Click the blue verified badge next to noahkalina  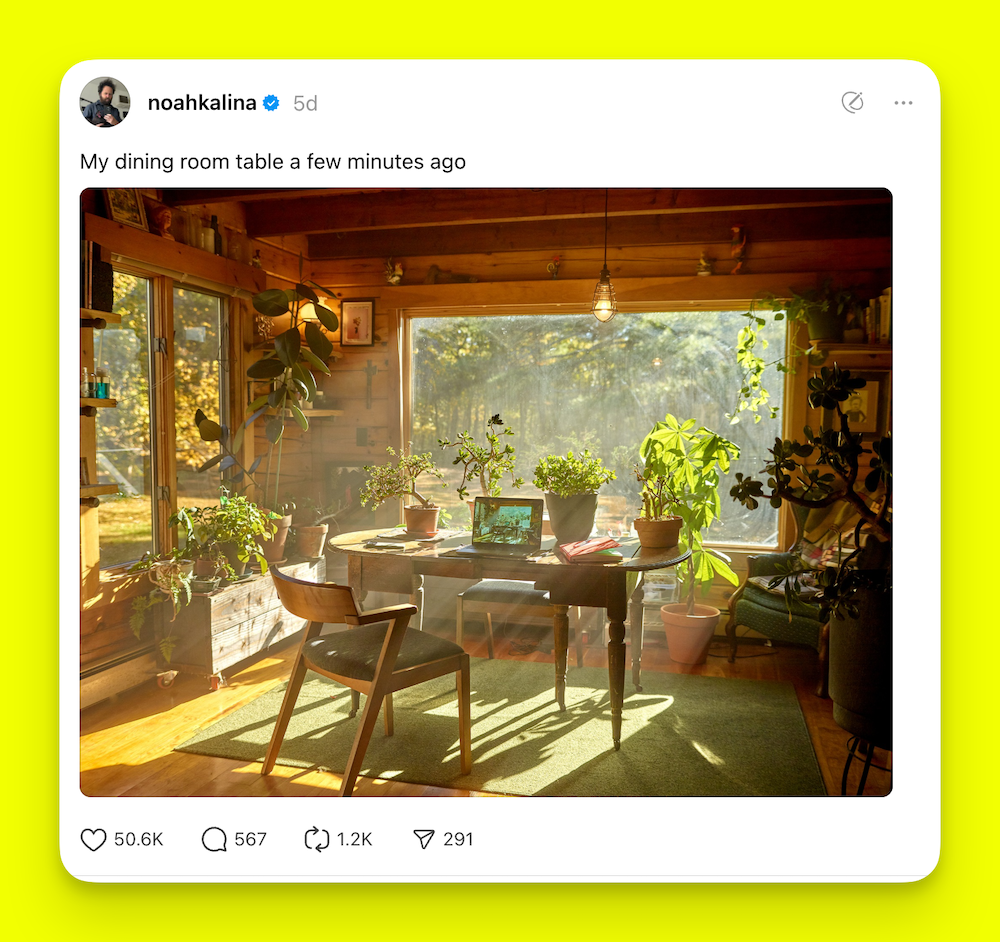coord(271,103)
